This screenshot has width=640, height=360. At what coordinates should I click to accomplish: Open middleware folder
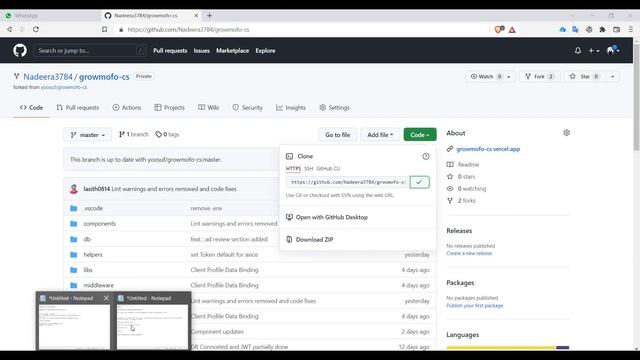click(99, 285)
